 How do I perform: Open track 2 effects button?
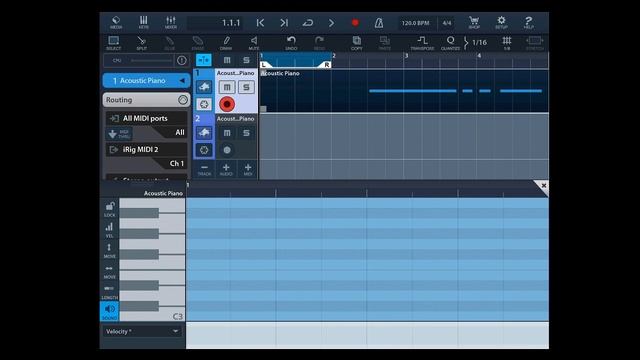click(x=204, y=150)
